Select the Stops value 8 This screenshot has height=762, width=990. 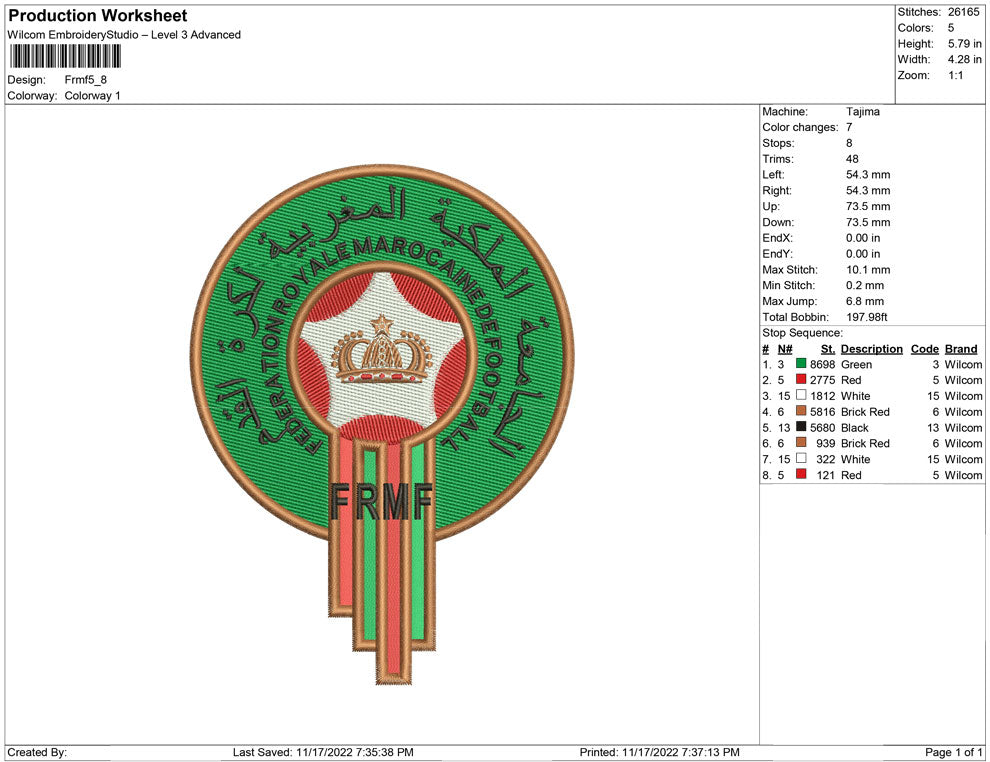(x=849, y=143)
